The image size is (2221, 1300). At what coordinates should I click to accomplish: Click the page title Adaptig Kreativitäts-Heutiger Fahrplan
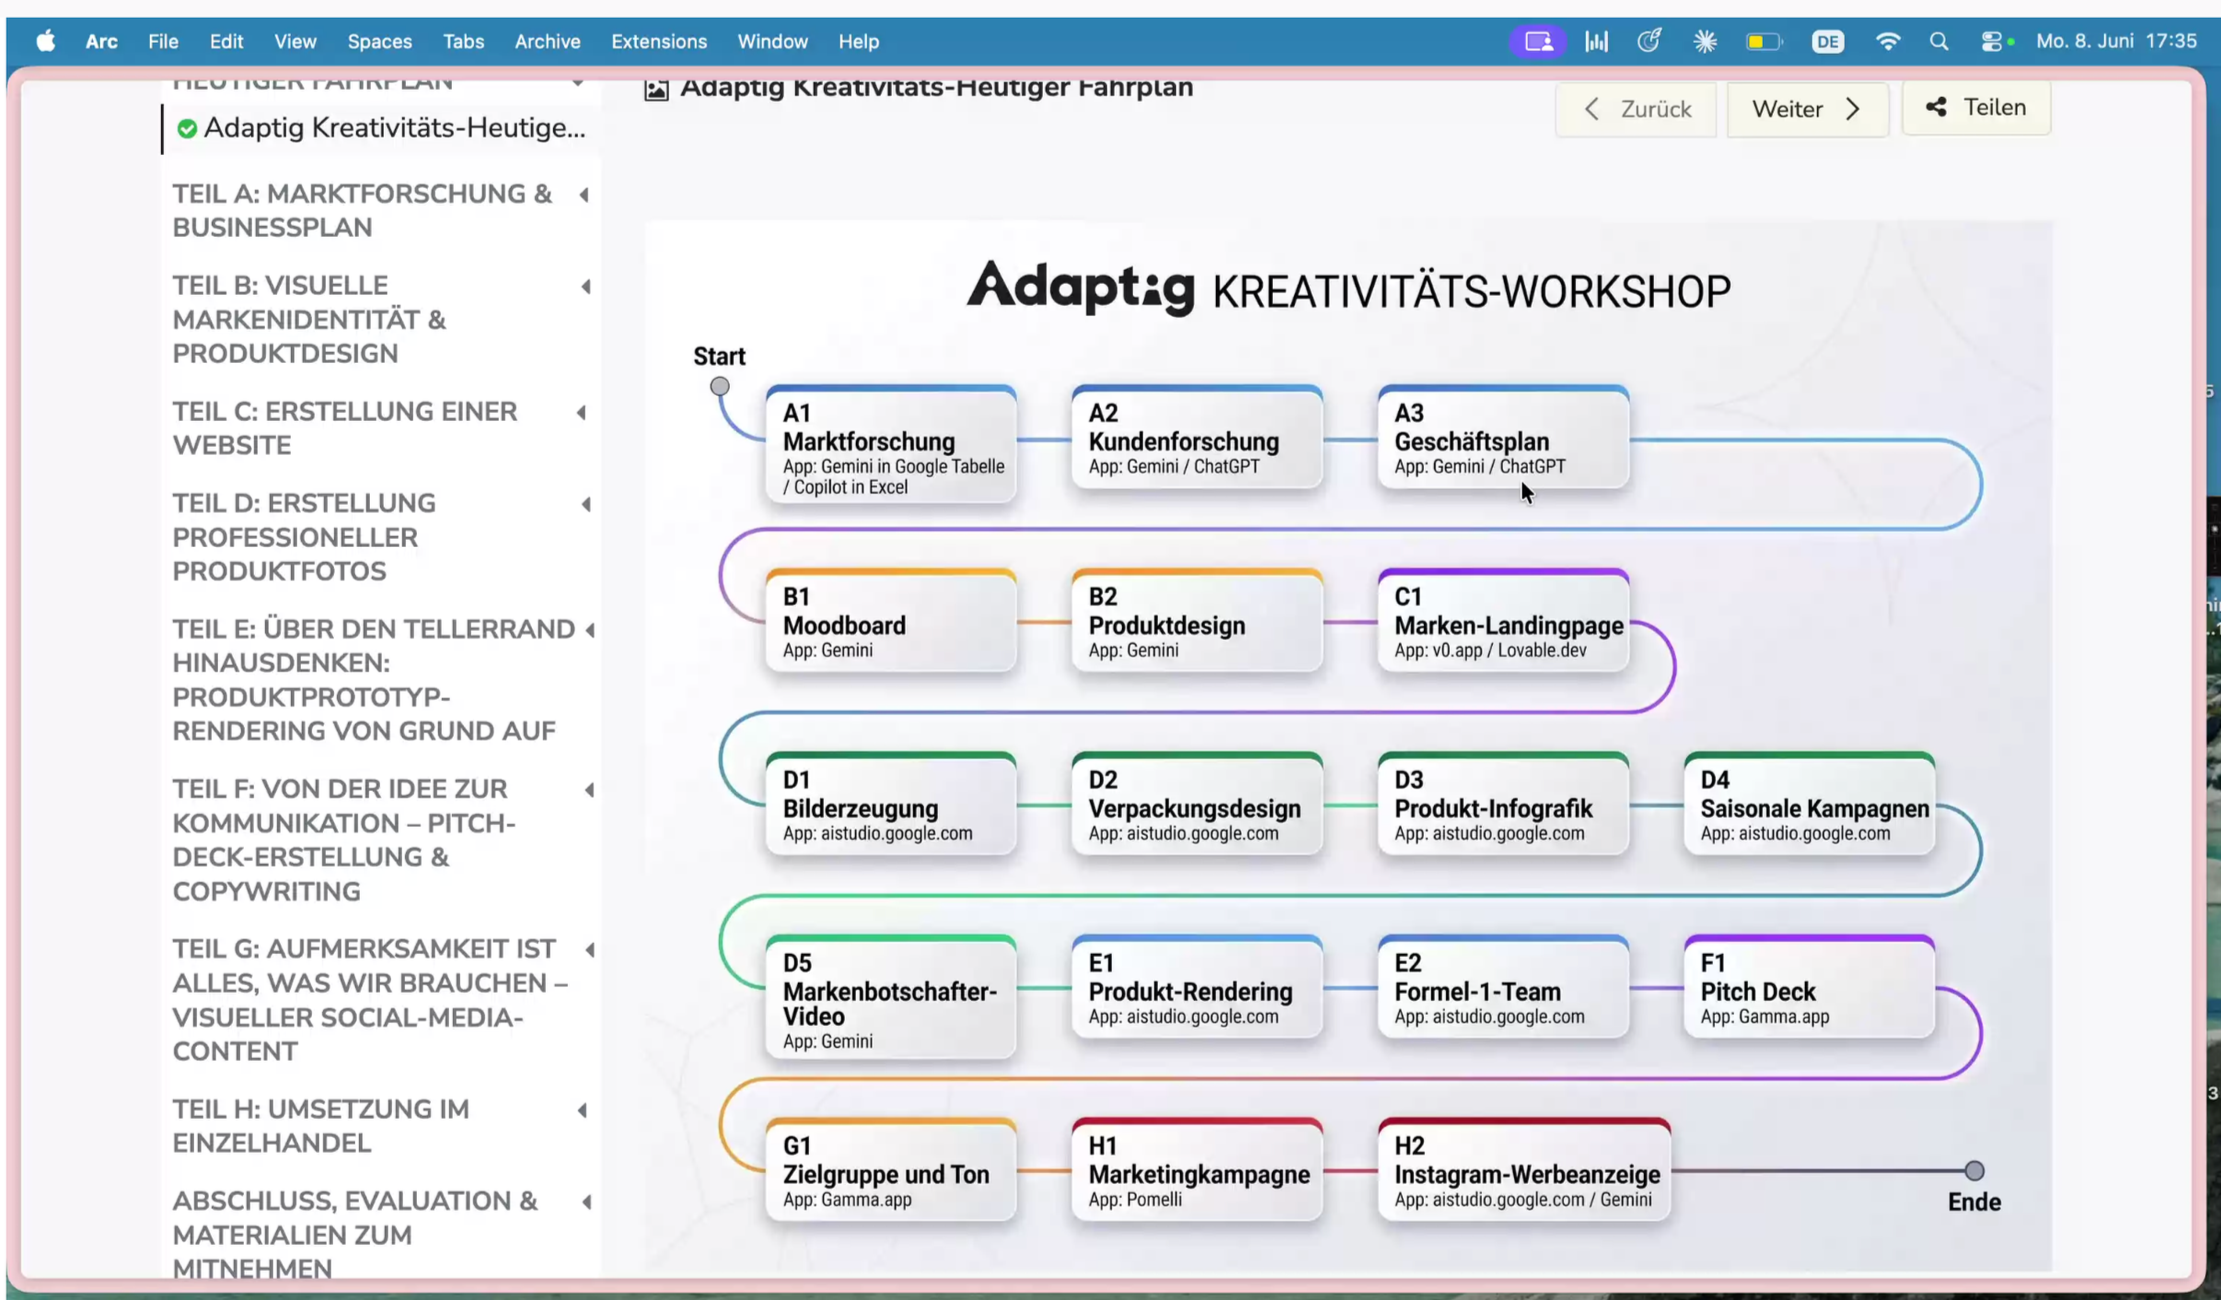[x=936, y=88]
